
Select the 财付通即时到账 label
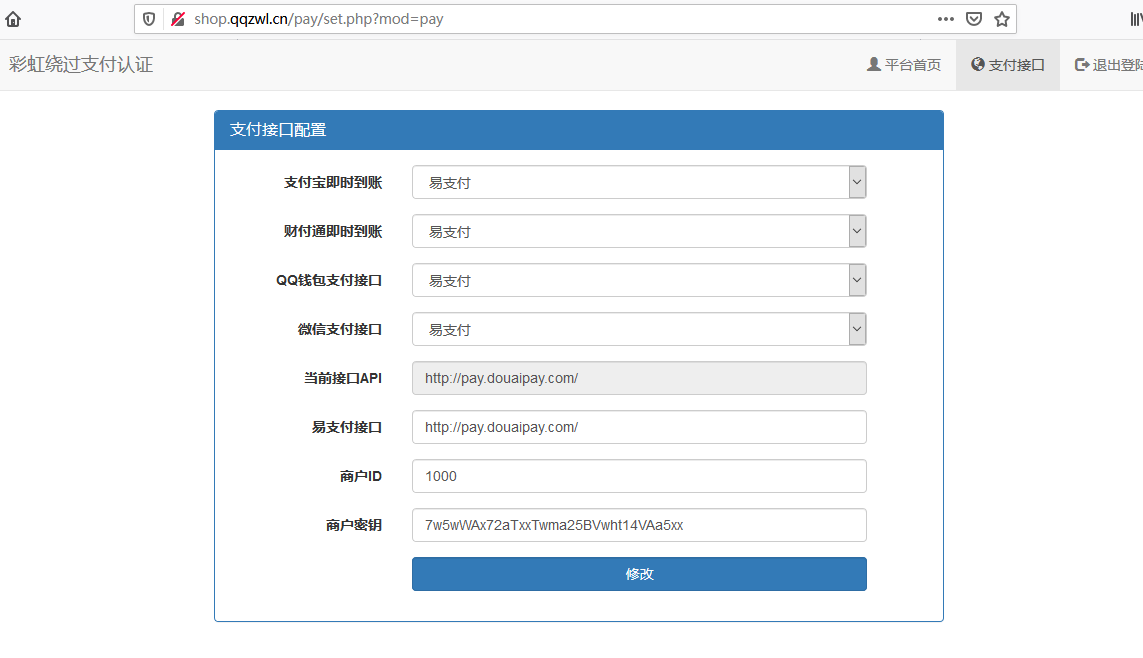point(333,231)
